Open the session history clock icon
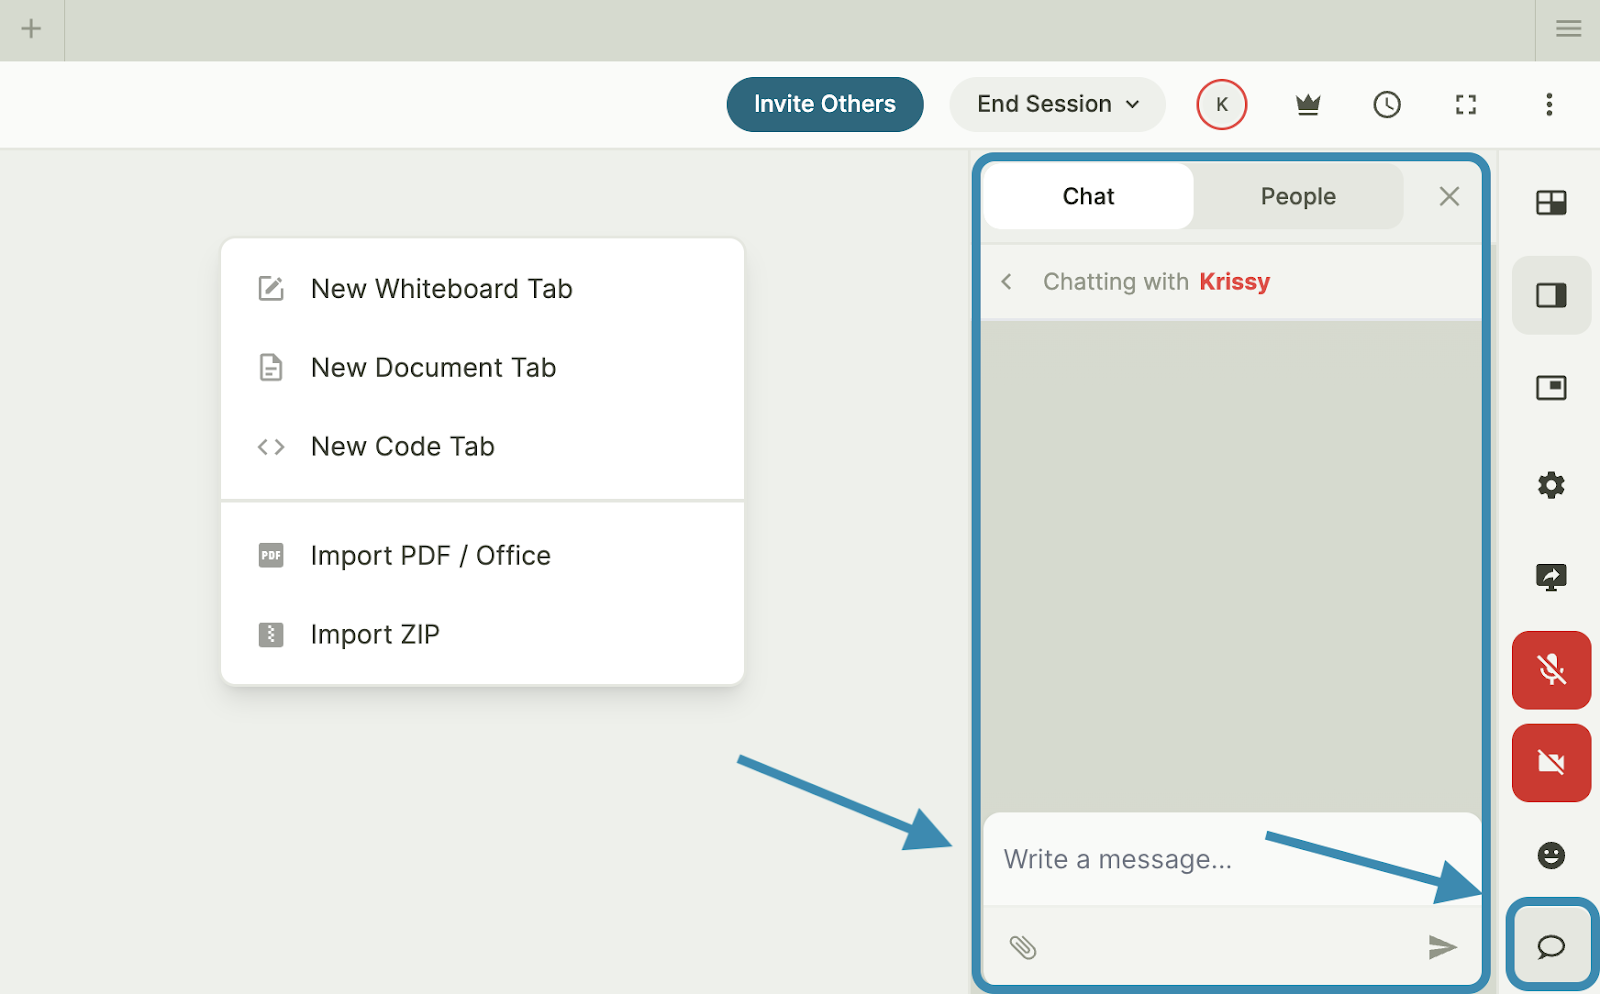This screenshot has width=1600, height=994. coord(1386,104)
